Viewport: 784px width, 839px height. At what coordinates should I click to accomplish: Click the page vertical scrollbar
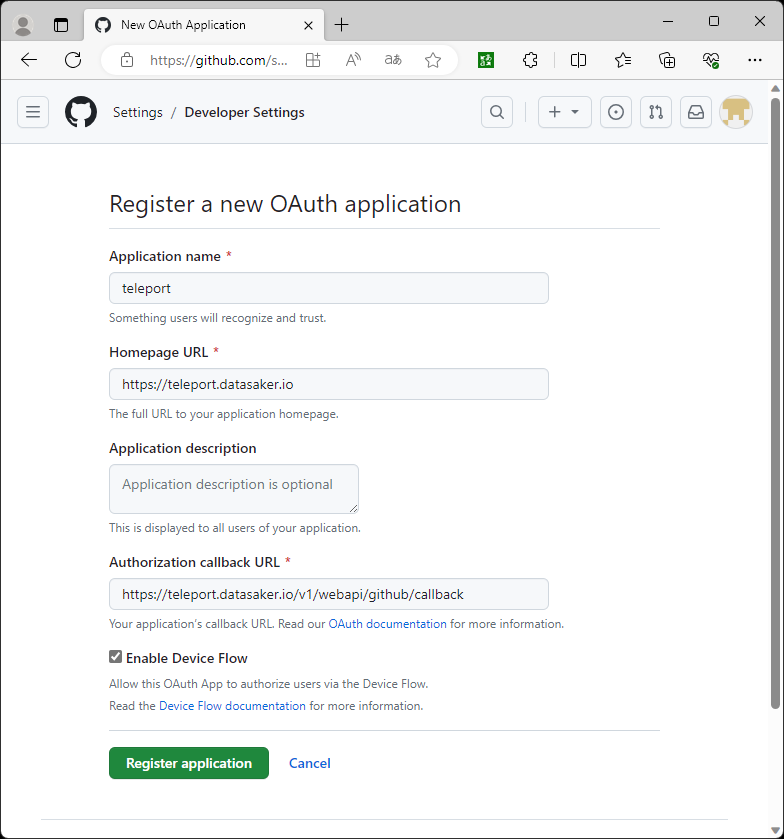point(775,400)
